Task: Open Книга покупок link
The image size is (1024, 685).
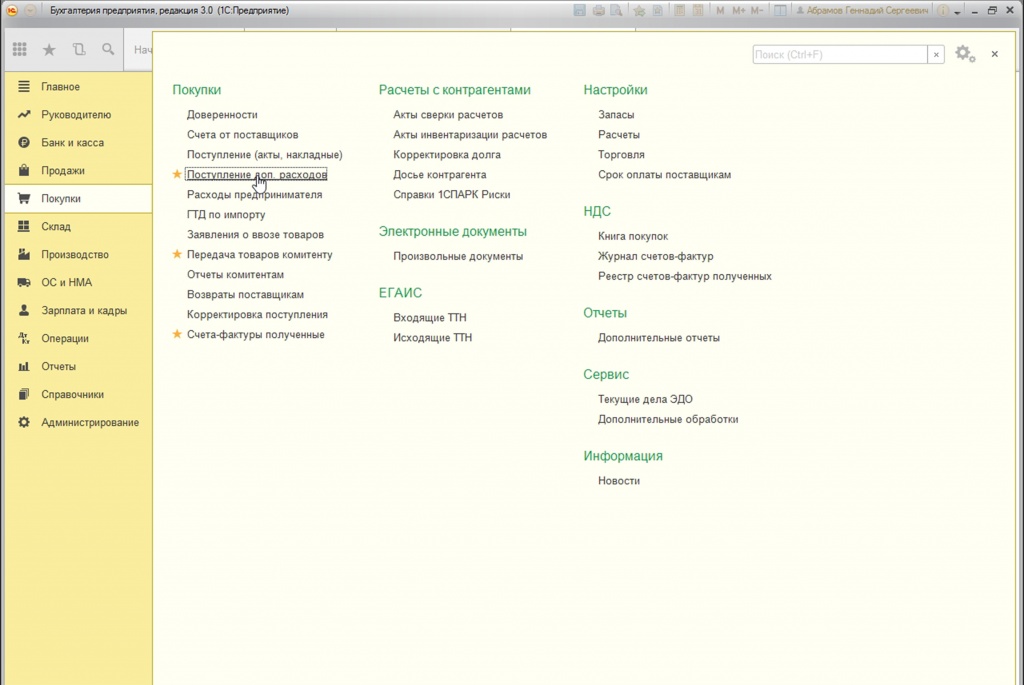Action: pos(633,236)
